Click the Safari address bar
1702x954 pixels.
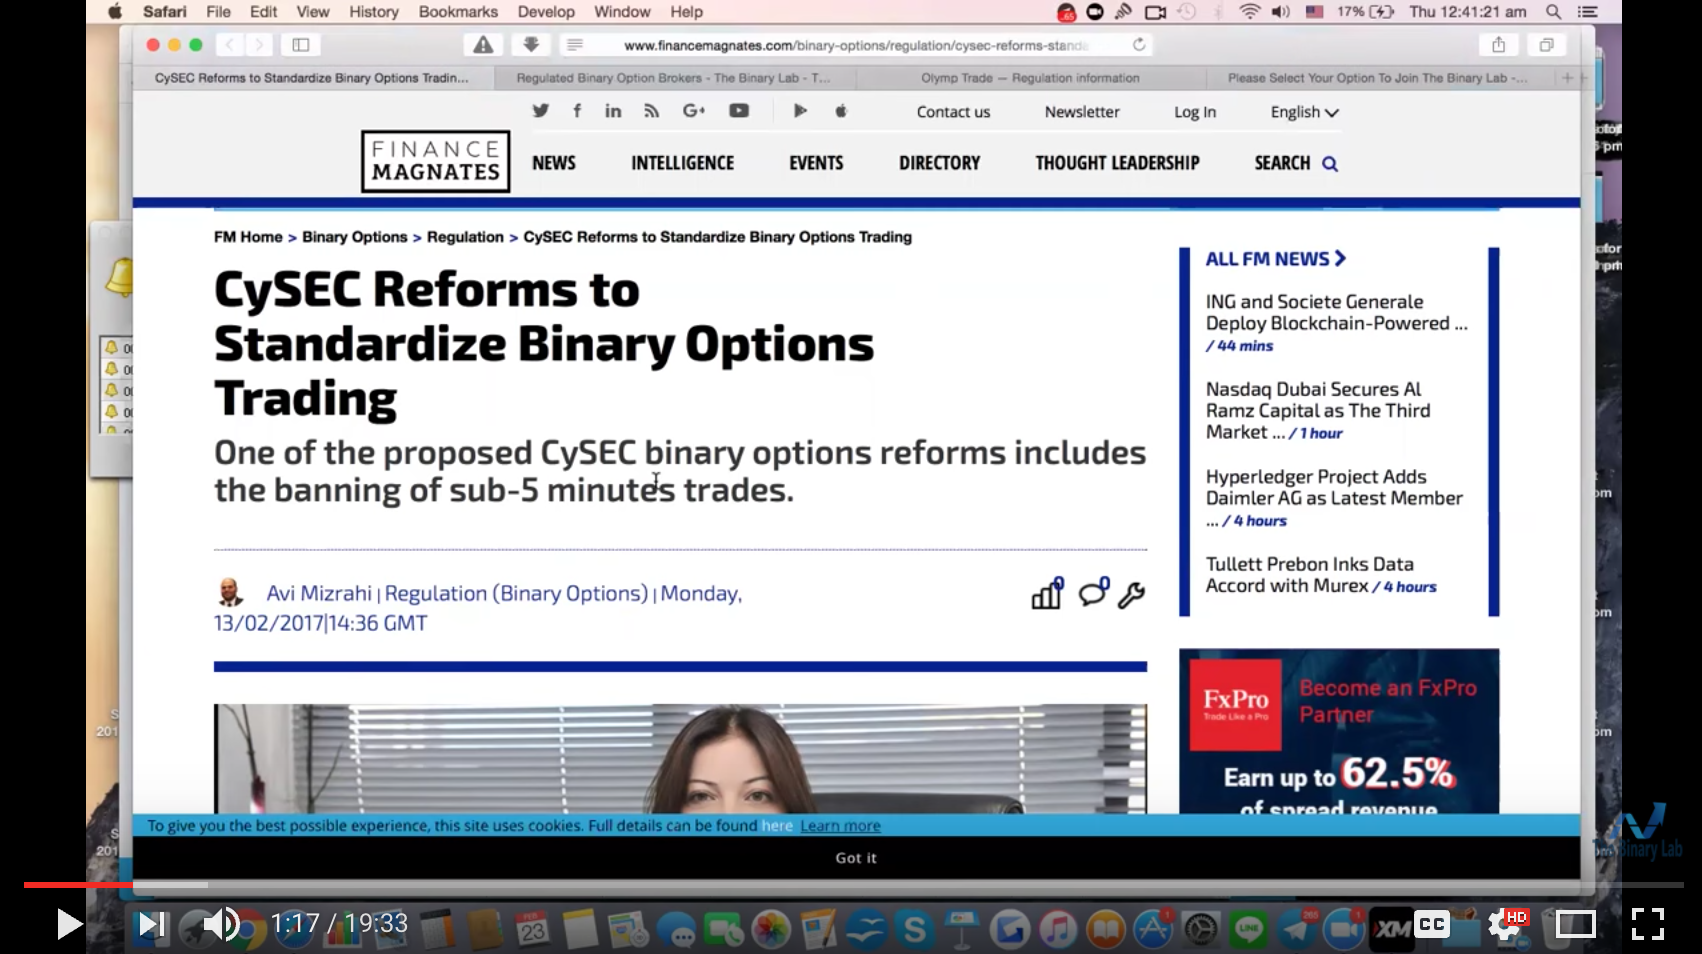pyautogui.click(x=855, y=45)
